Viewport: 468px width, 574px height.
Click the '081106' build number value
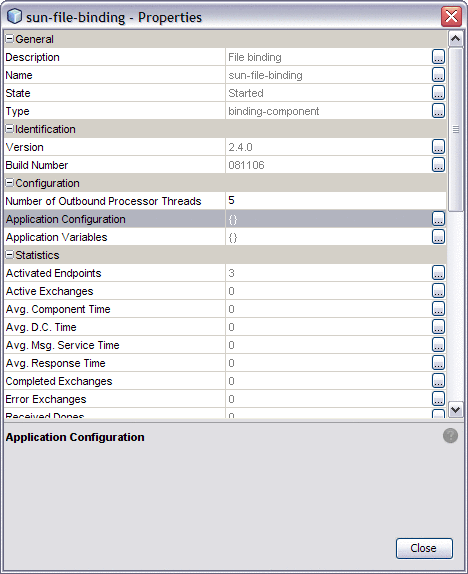pyautogui.click(x=246, y=165)
